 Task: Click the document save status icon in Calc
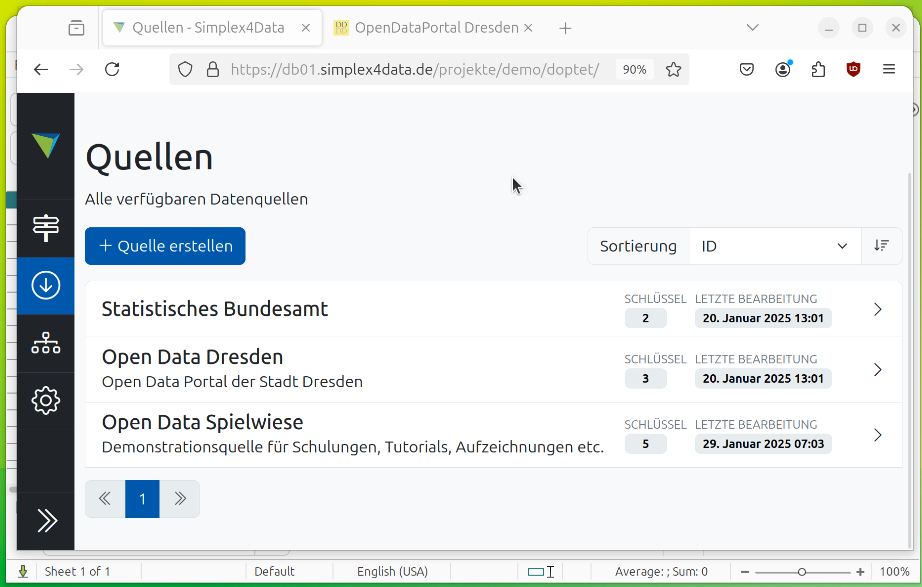click(x=23, y=571)
